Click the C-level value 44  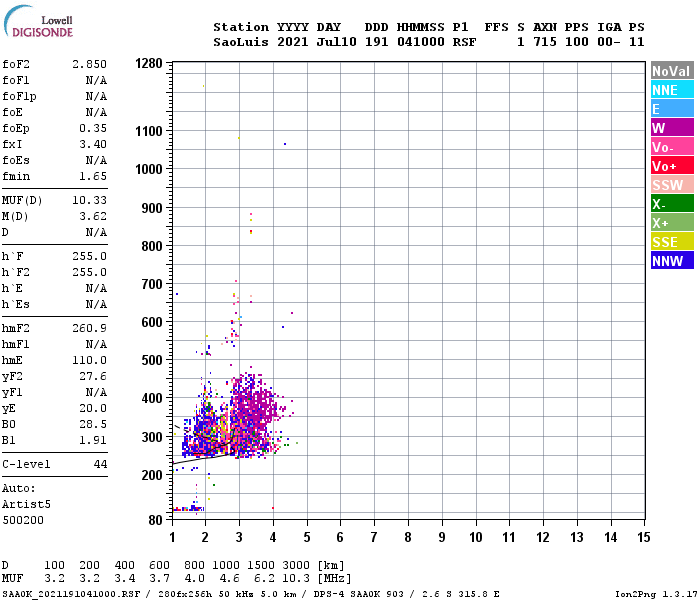100,464
